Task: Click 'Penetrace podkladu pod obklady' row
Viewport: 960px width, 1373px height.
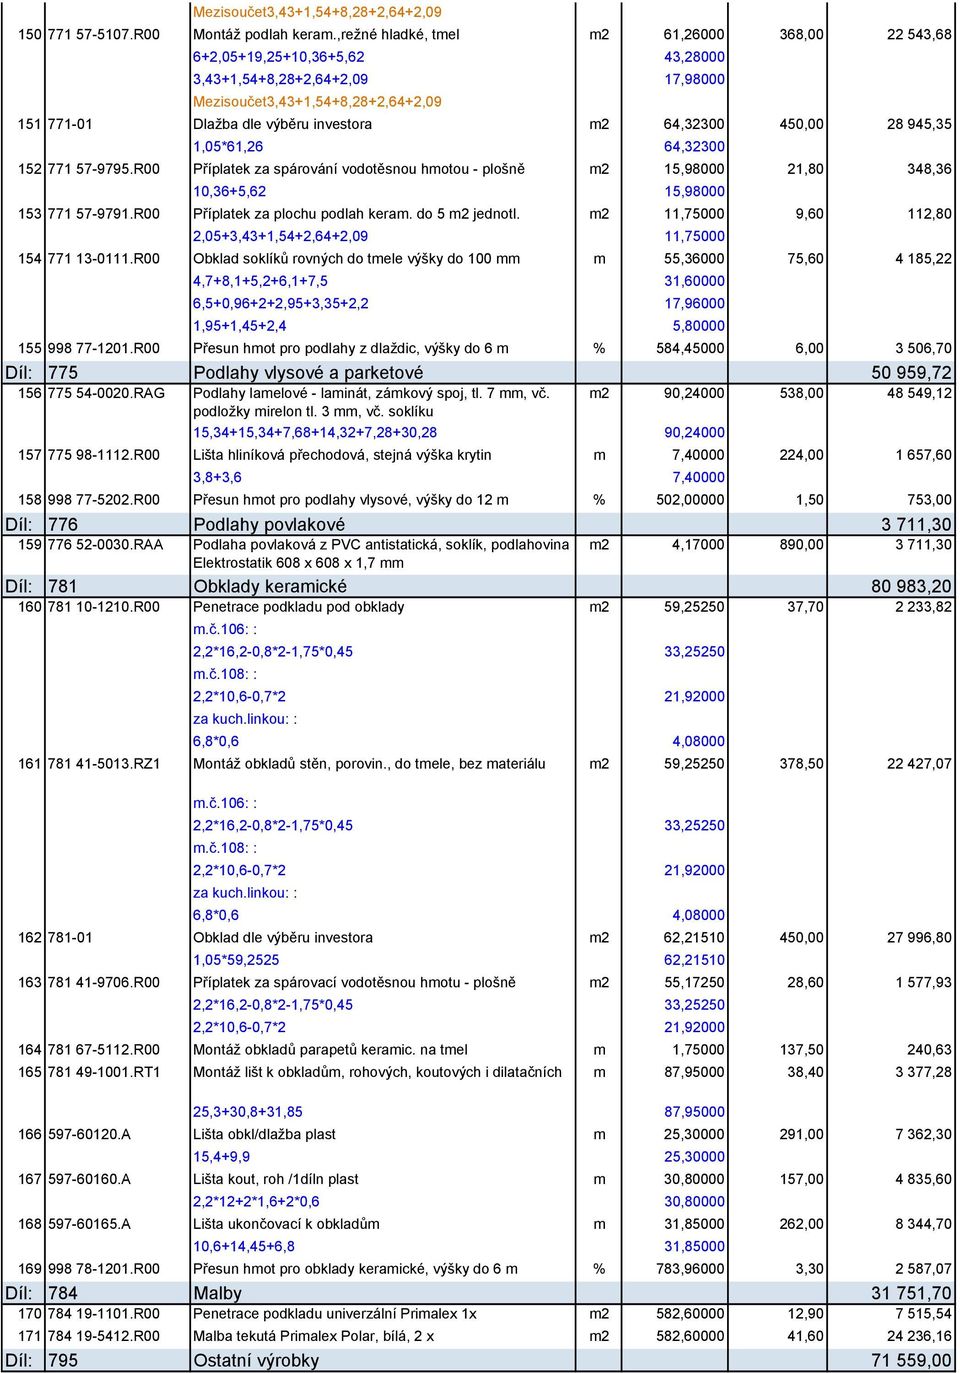Action: click(299, 607)
